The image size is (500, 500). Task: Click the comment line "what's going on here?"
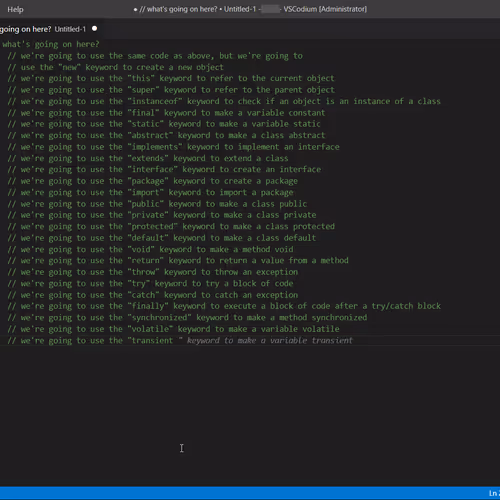click(x=50, y=44)
